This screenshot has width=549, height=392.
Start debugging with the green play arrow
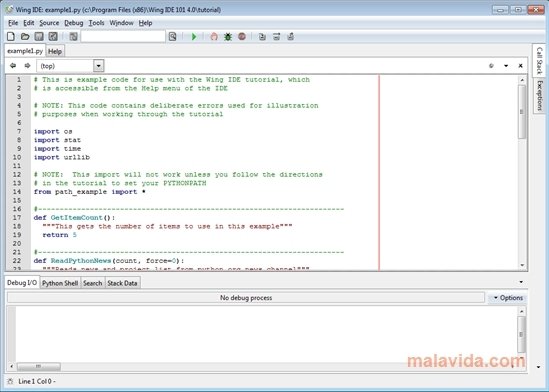[x=194, y=36]
